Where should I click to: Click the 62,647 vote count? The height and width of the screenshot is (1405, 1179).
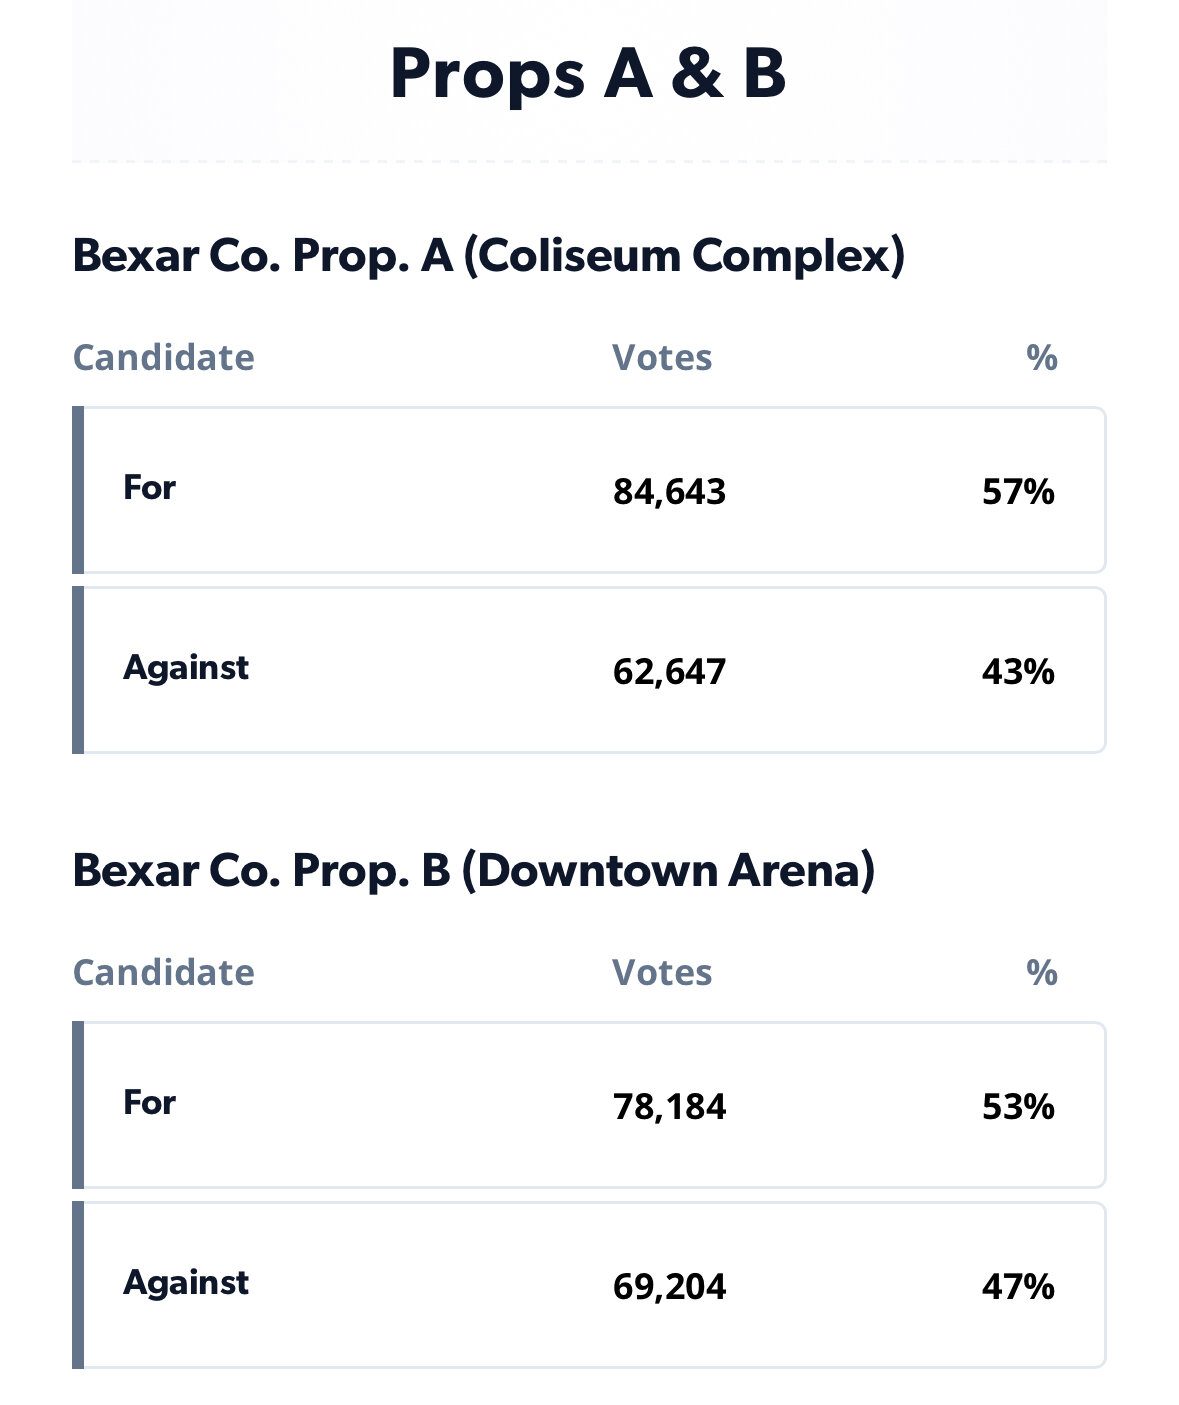tap(669, 671)
